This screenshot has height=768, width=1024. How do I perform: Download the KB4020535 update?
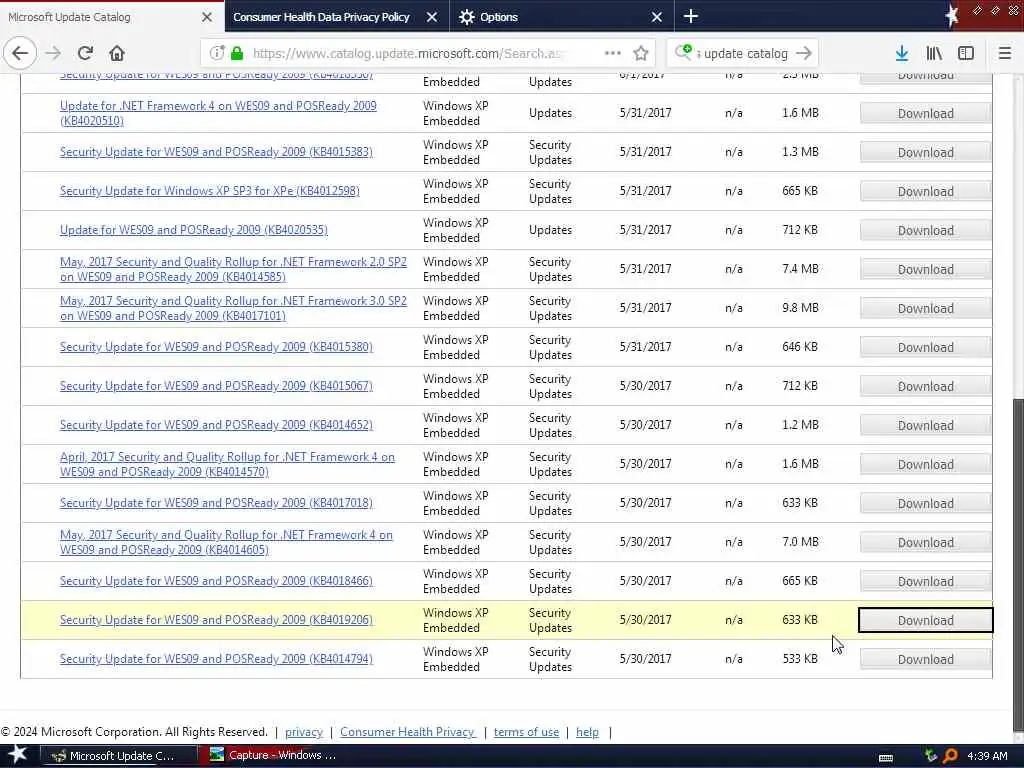925,231
